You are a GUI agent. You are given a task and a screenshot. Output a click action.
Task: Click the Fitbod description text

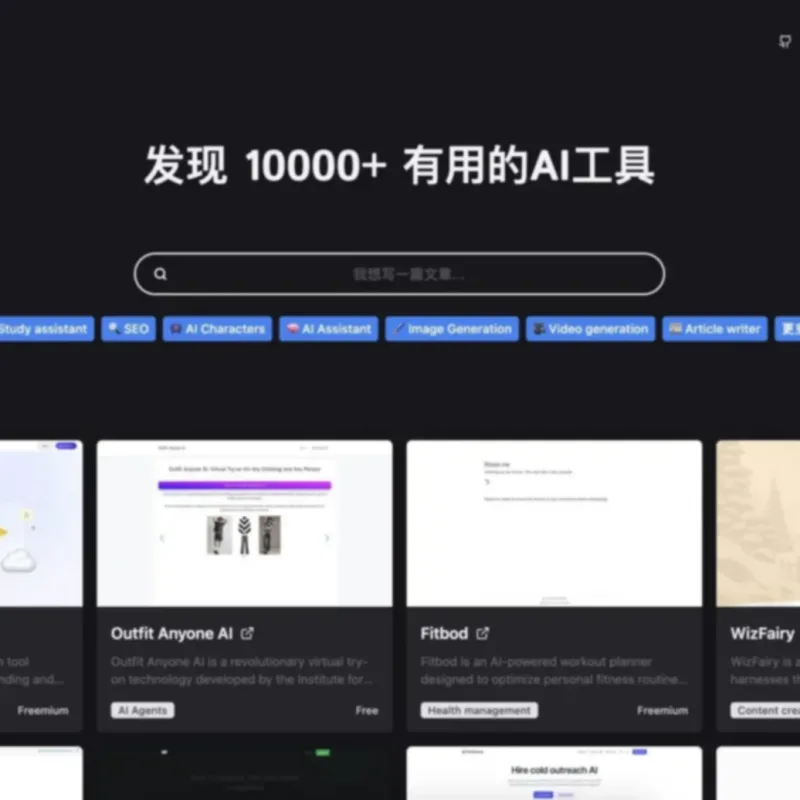554,670
